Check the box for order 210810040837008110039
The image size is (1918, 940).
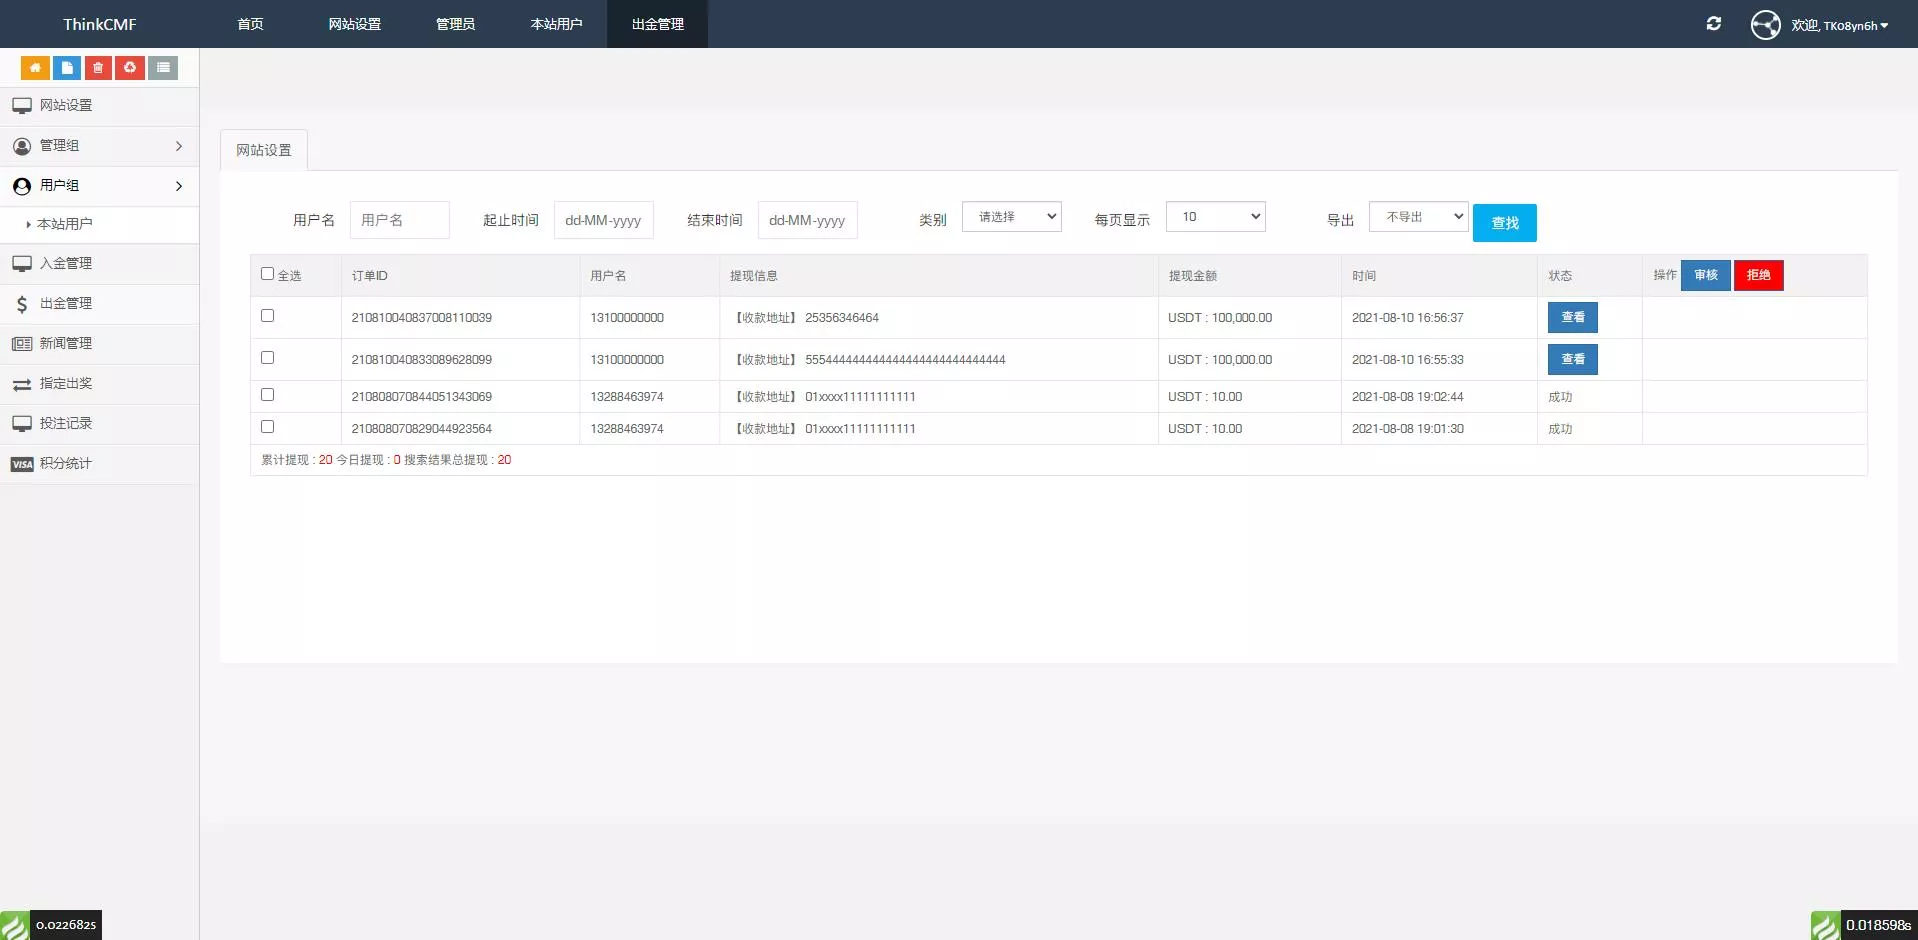pyautogui.click(x=267, y=316)
